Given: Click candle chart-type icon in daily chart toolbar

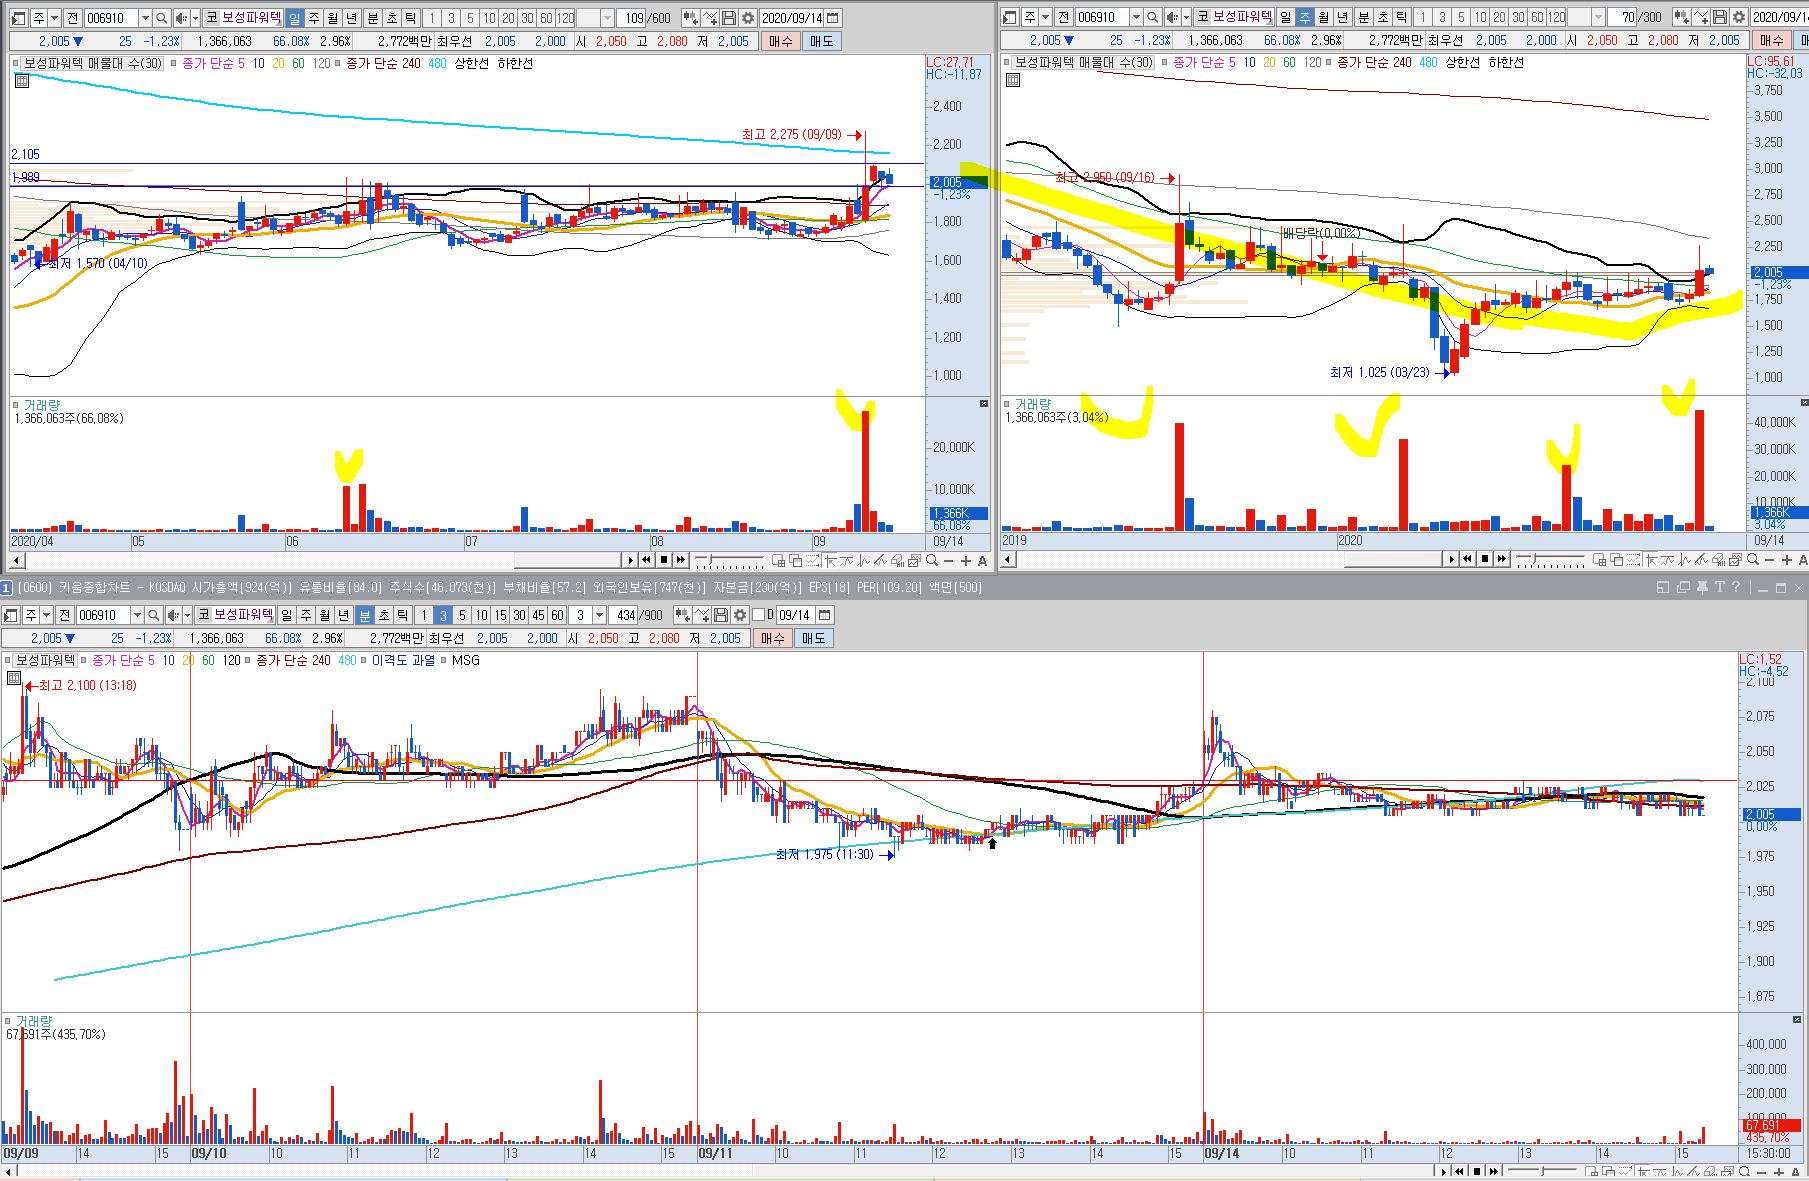Looking at the screenshot, I should (690, 18).
